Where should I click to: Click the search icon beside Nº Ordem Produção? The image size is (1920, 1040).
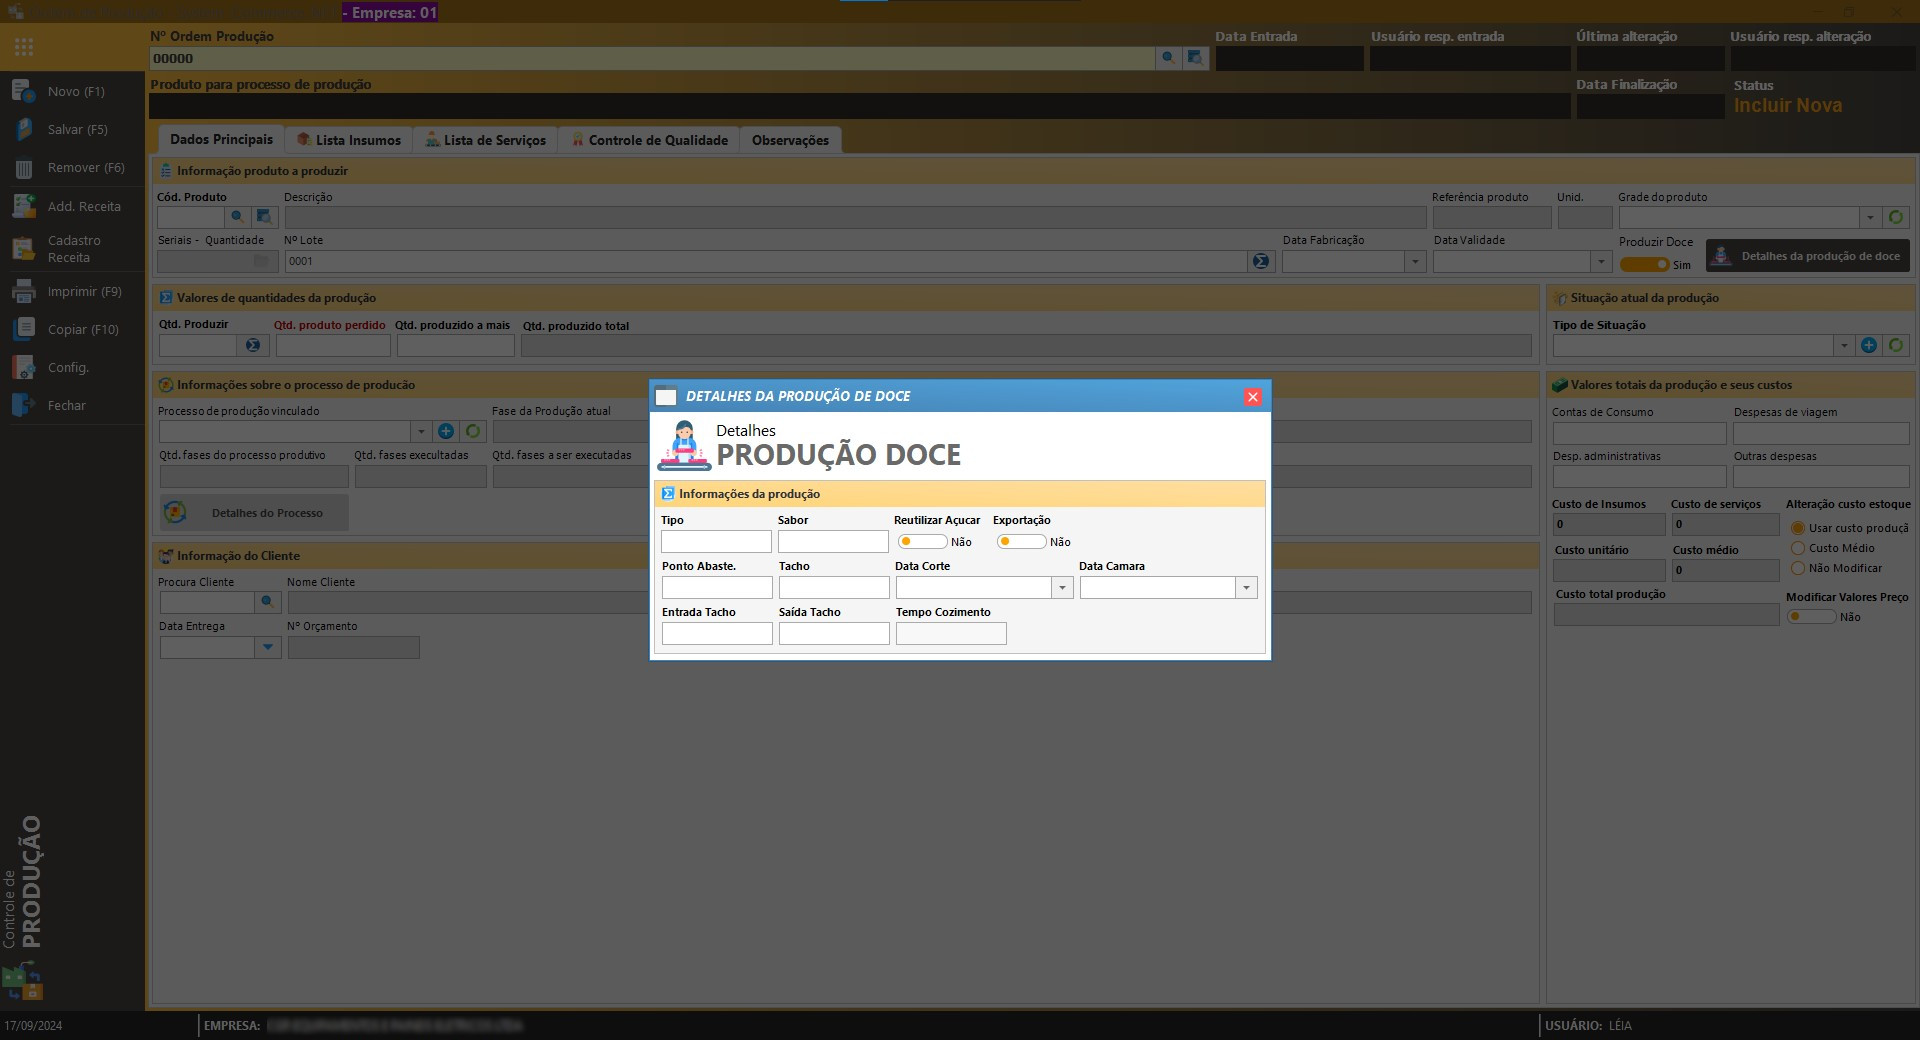pos(1168,58)
